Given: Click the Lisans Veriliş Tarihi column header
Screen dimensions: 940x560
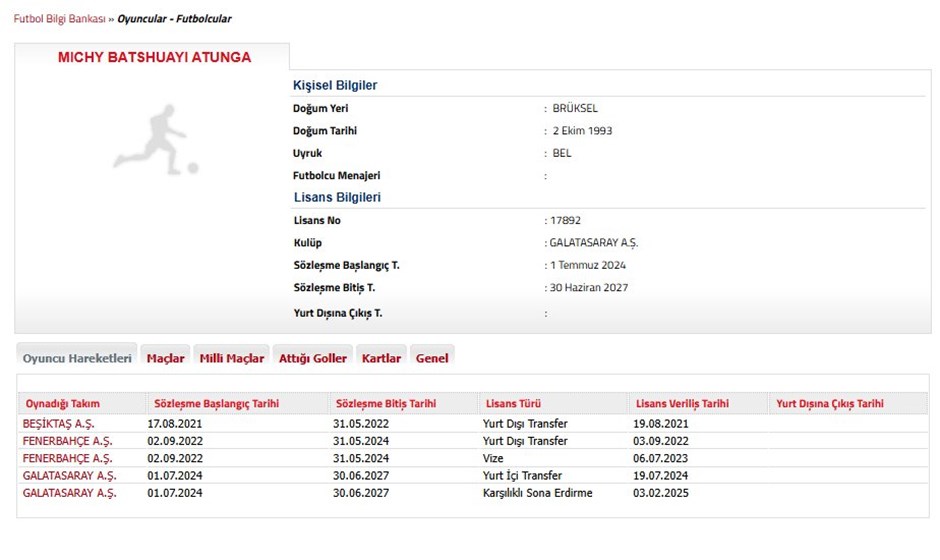Looking at the screenshot, I should click(x=681, y=404).
